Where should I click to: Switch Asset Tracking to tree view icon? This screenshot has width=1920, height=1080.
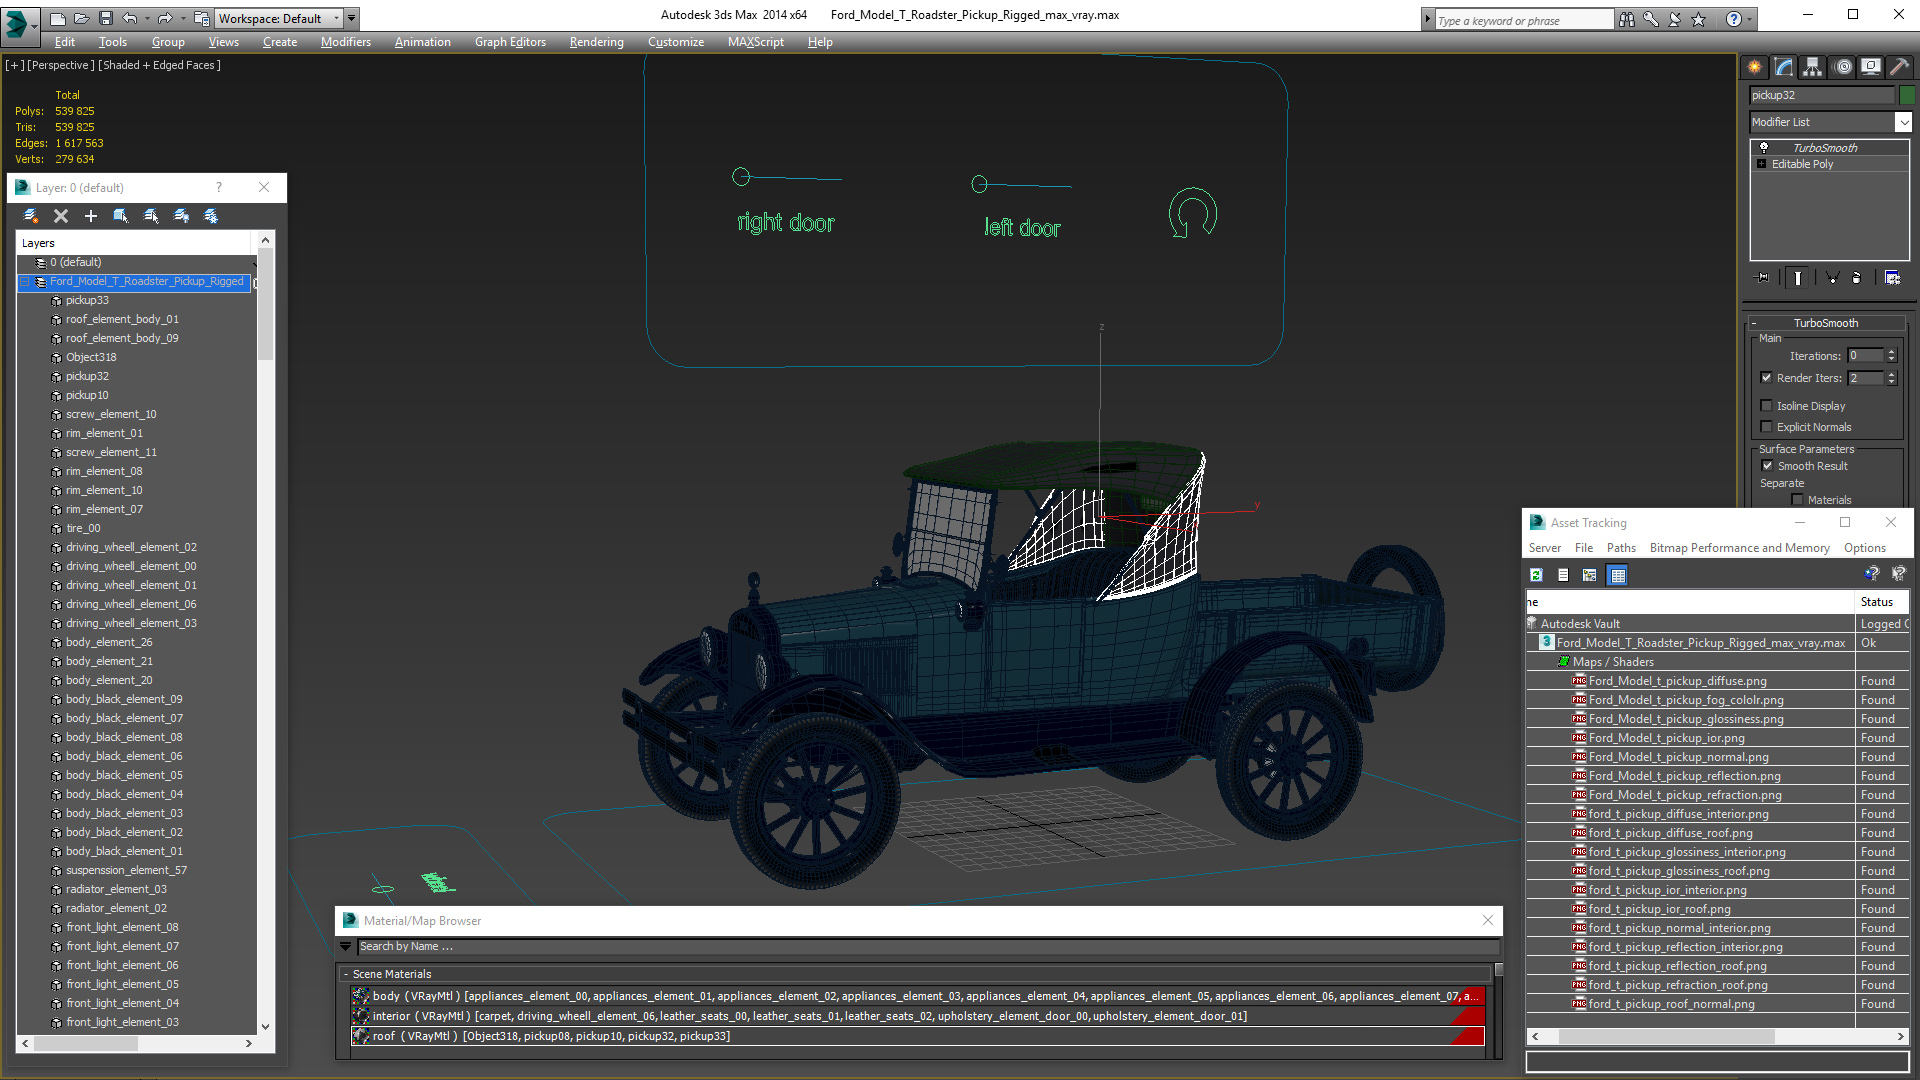pyautogui.click(x=1590, y=575)
